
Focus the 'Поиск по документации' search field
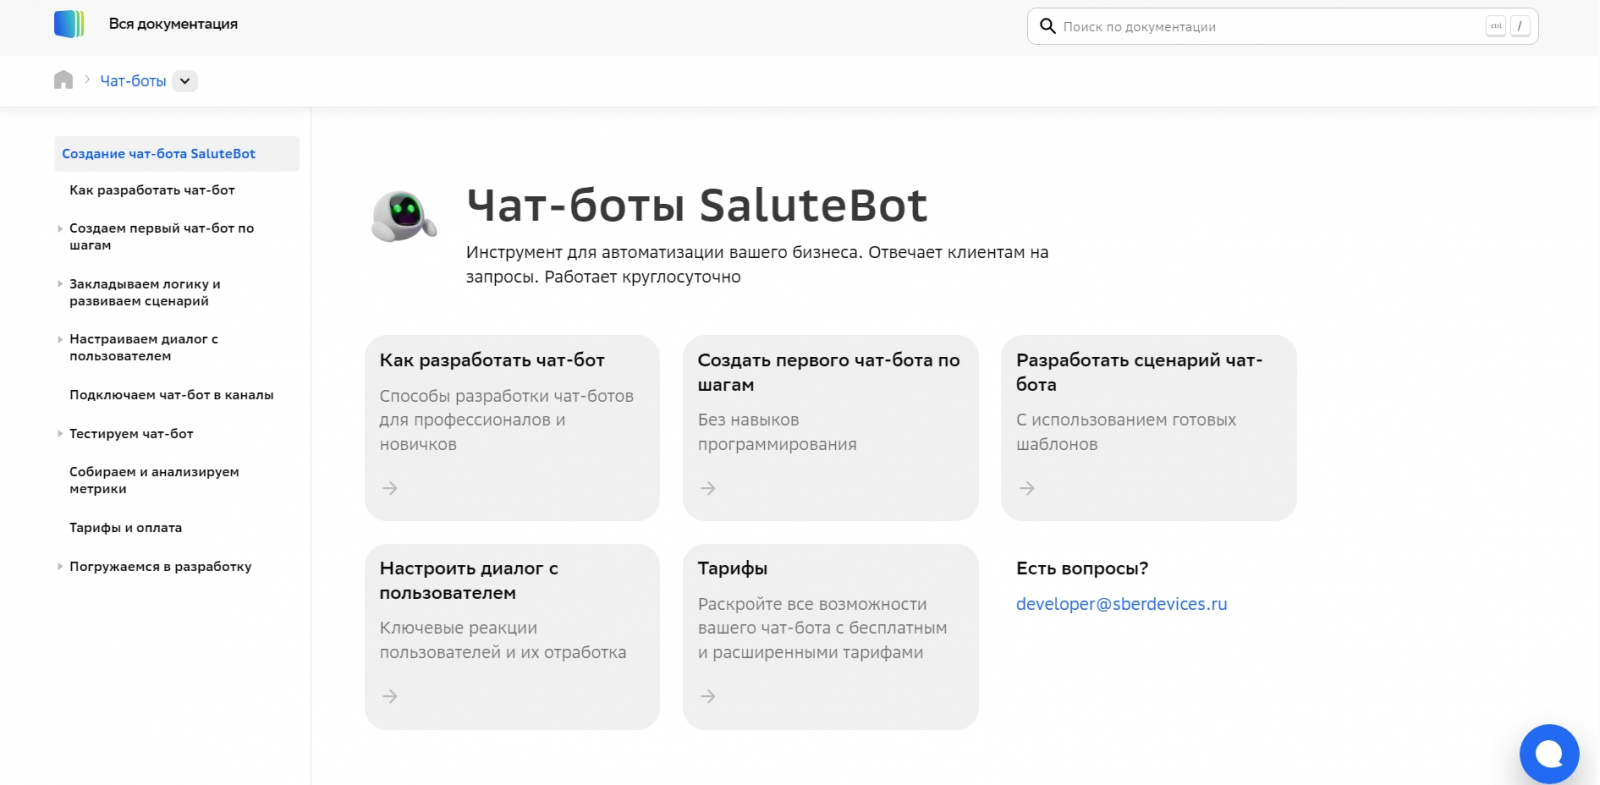[1282, 26]
